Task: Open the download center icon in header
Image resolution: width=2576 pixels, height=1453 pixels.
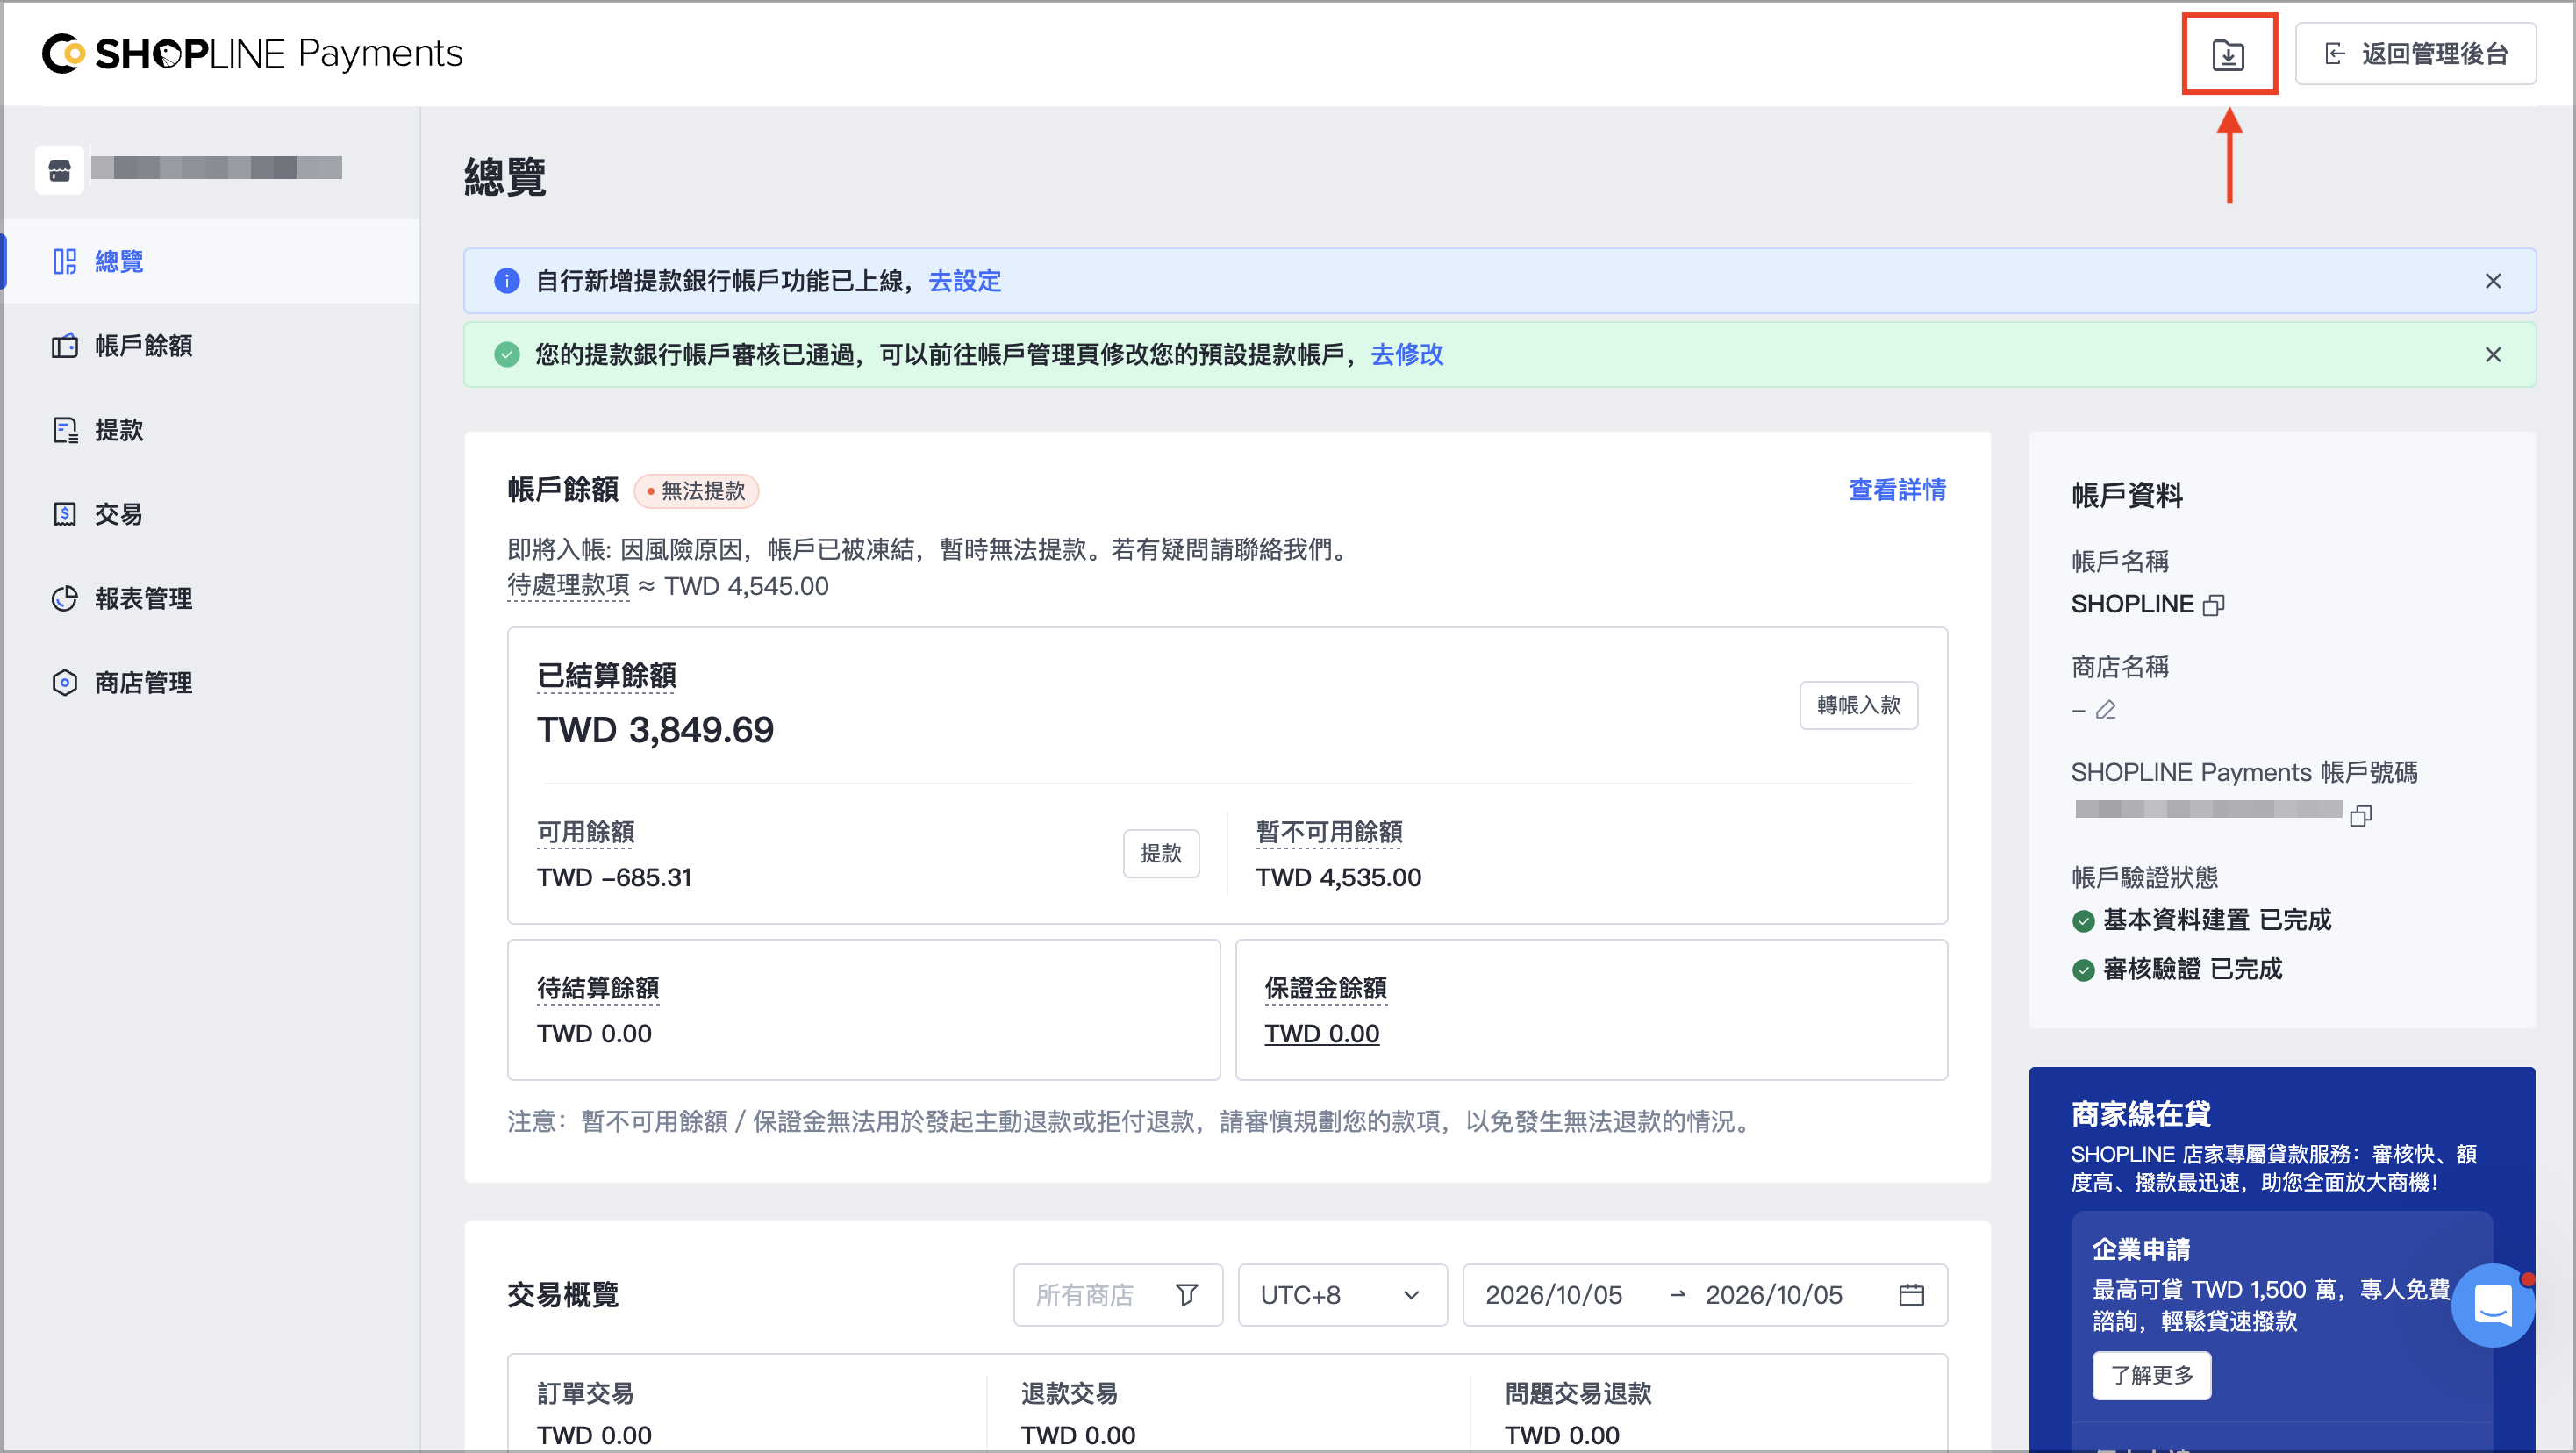Action: tap(2228, 54)
